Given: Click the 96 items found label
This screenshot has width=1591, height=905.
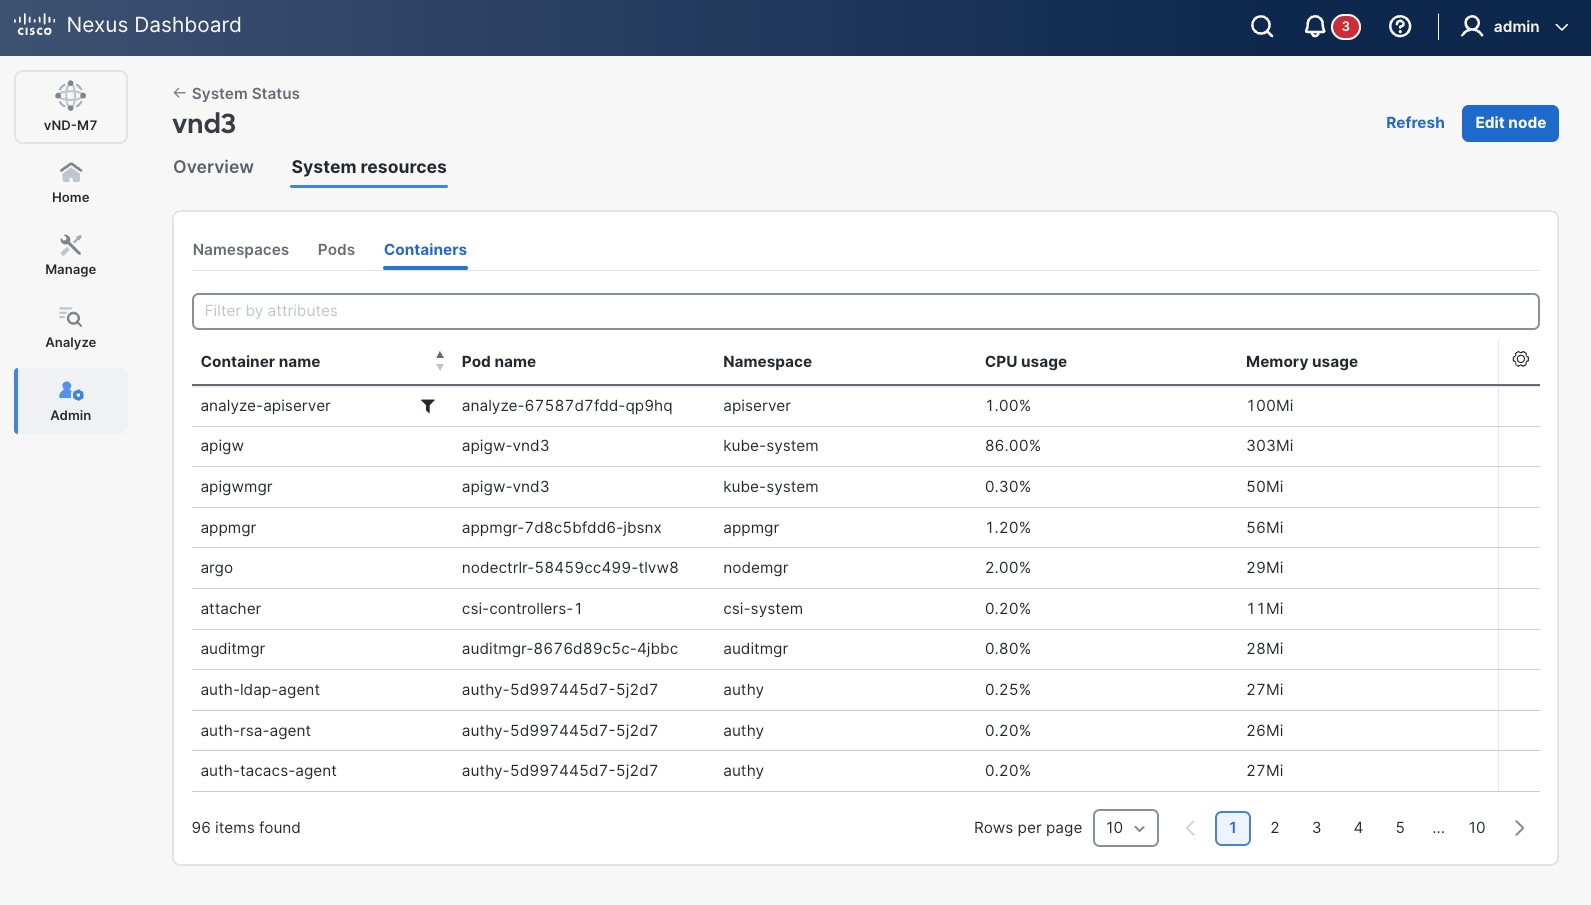Looking at the screenshot, I should (246, 828).
